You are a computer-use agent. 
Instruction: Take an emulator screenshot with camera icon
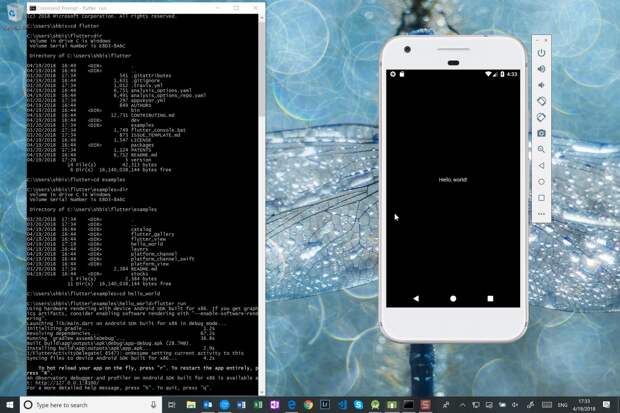click(541, 132)
